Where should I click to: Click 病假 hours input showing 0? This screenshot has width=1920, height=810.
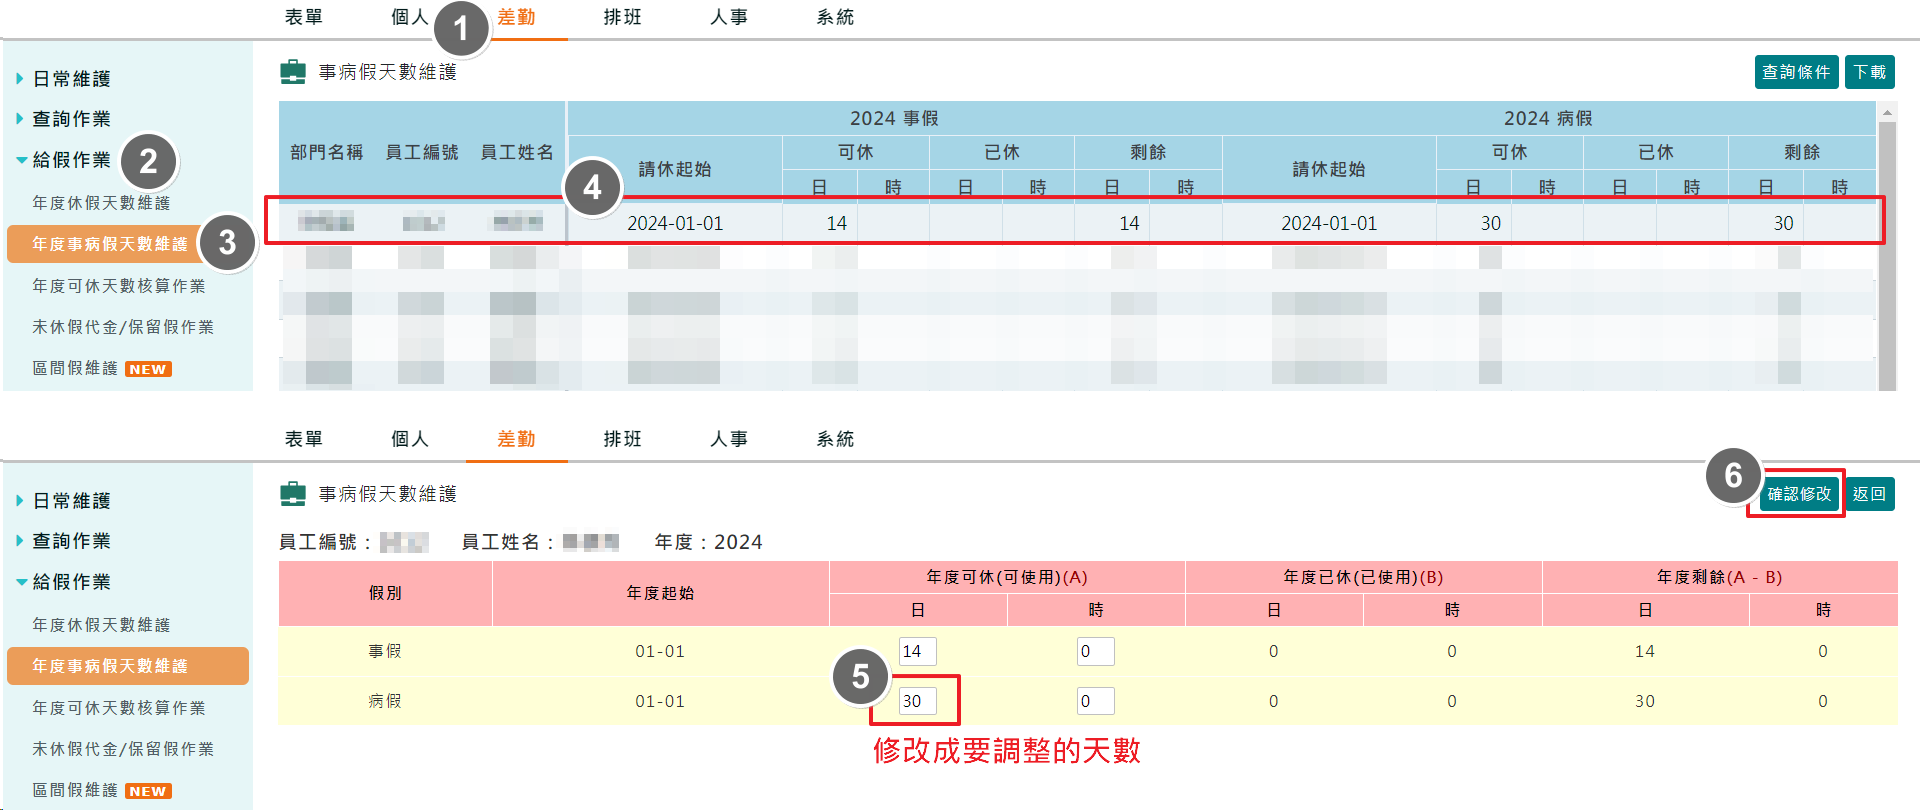[x=1095, y=701]
